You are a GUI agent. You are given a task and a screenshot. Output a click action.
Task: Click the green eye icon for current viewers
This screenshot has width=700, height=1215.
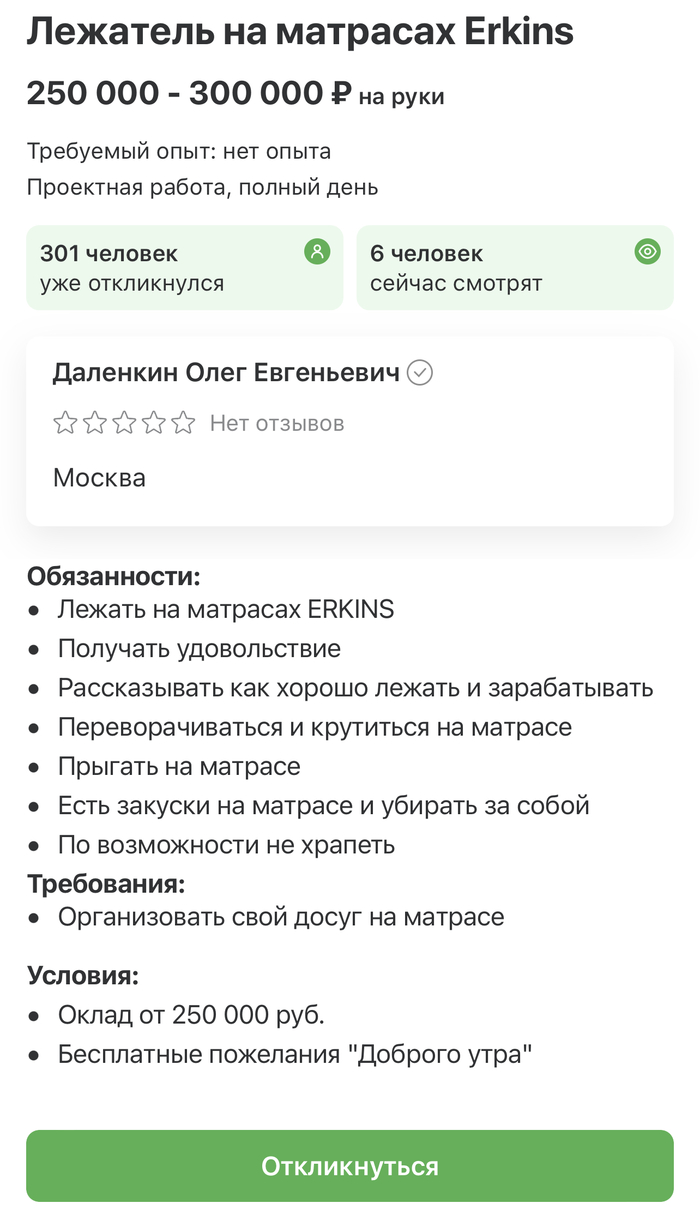[x=648, y=252]
